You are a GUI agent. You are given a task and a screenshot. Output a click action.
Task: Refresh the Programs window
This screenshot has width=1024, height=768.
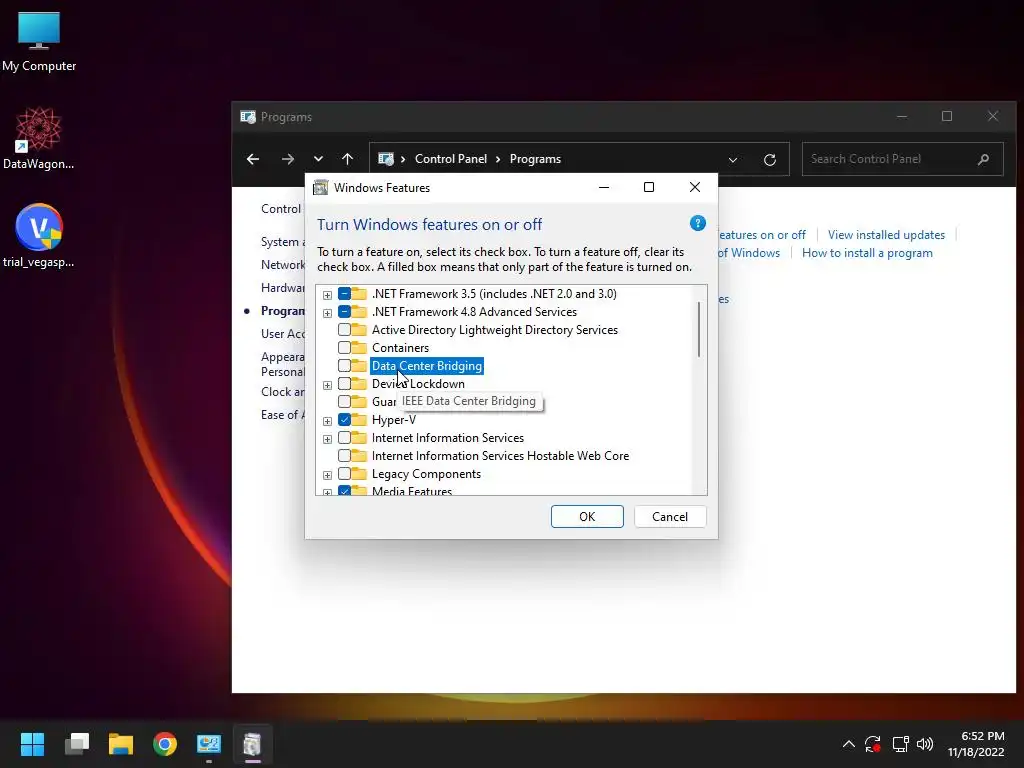point(770,159)
